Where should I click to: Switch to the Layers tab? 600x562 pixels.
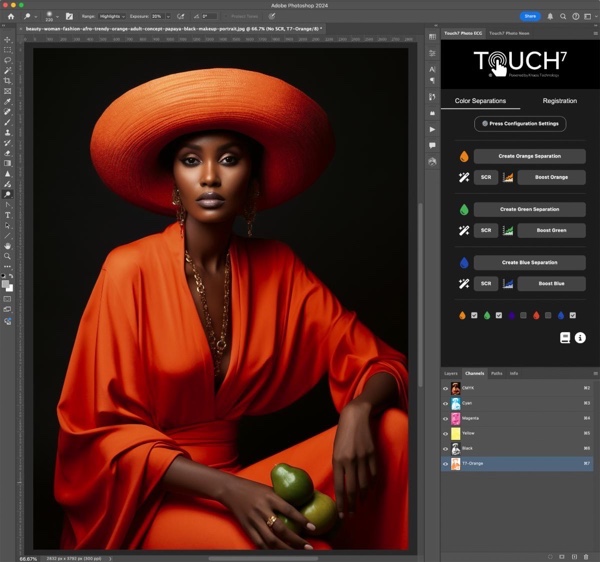click(451, 373)
